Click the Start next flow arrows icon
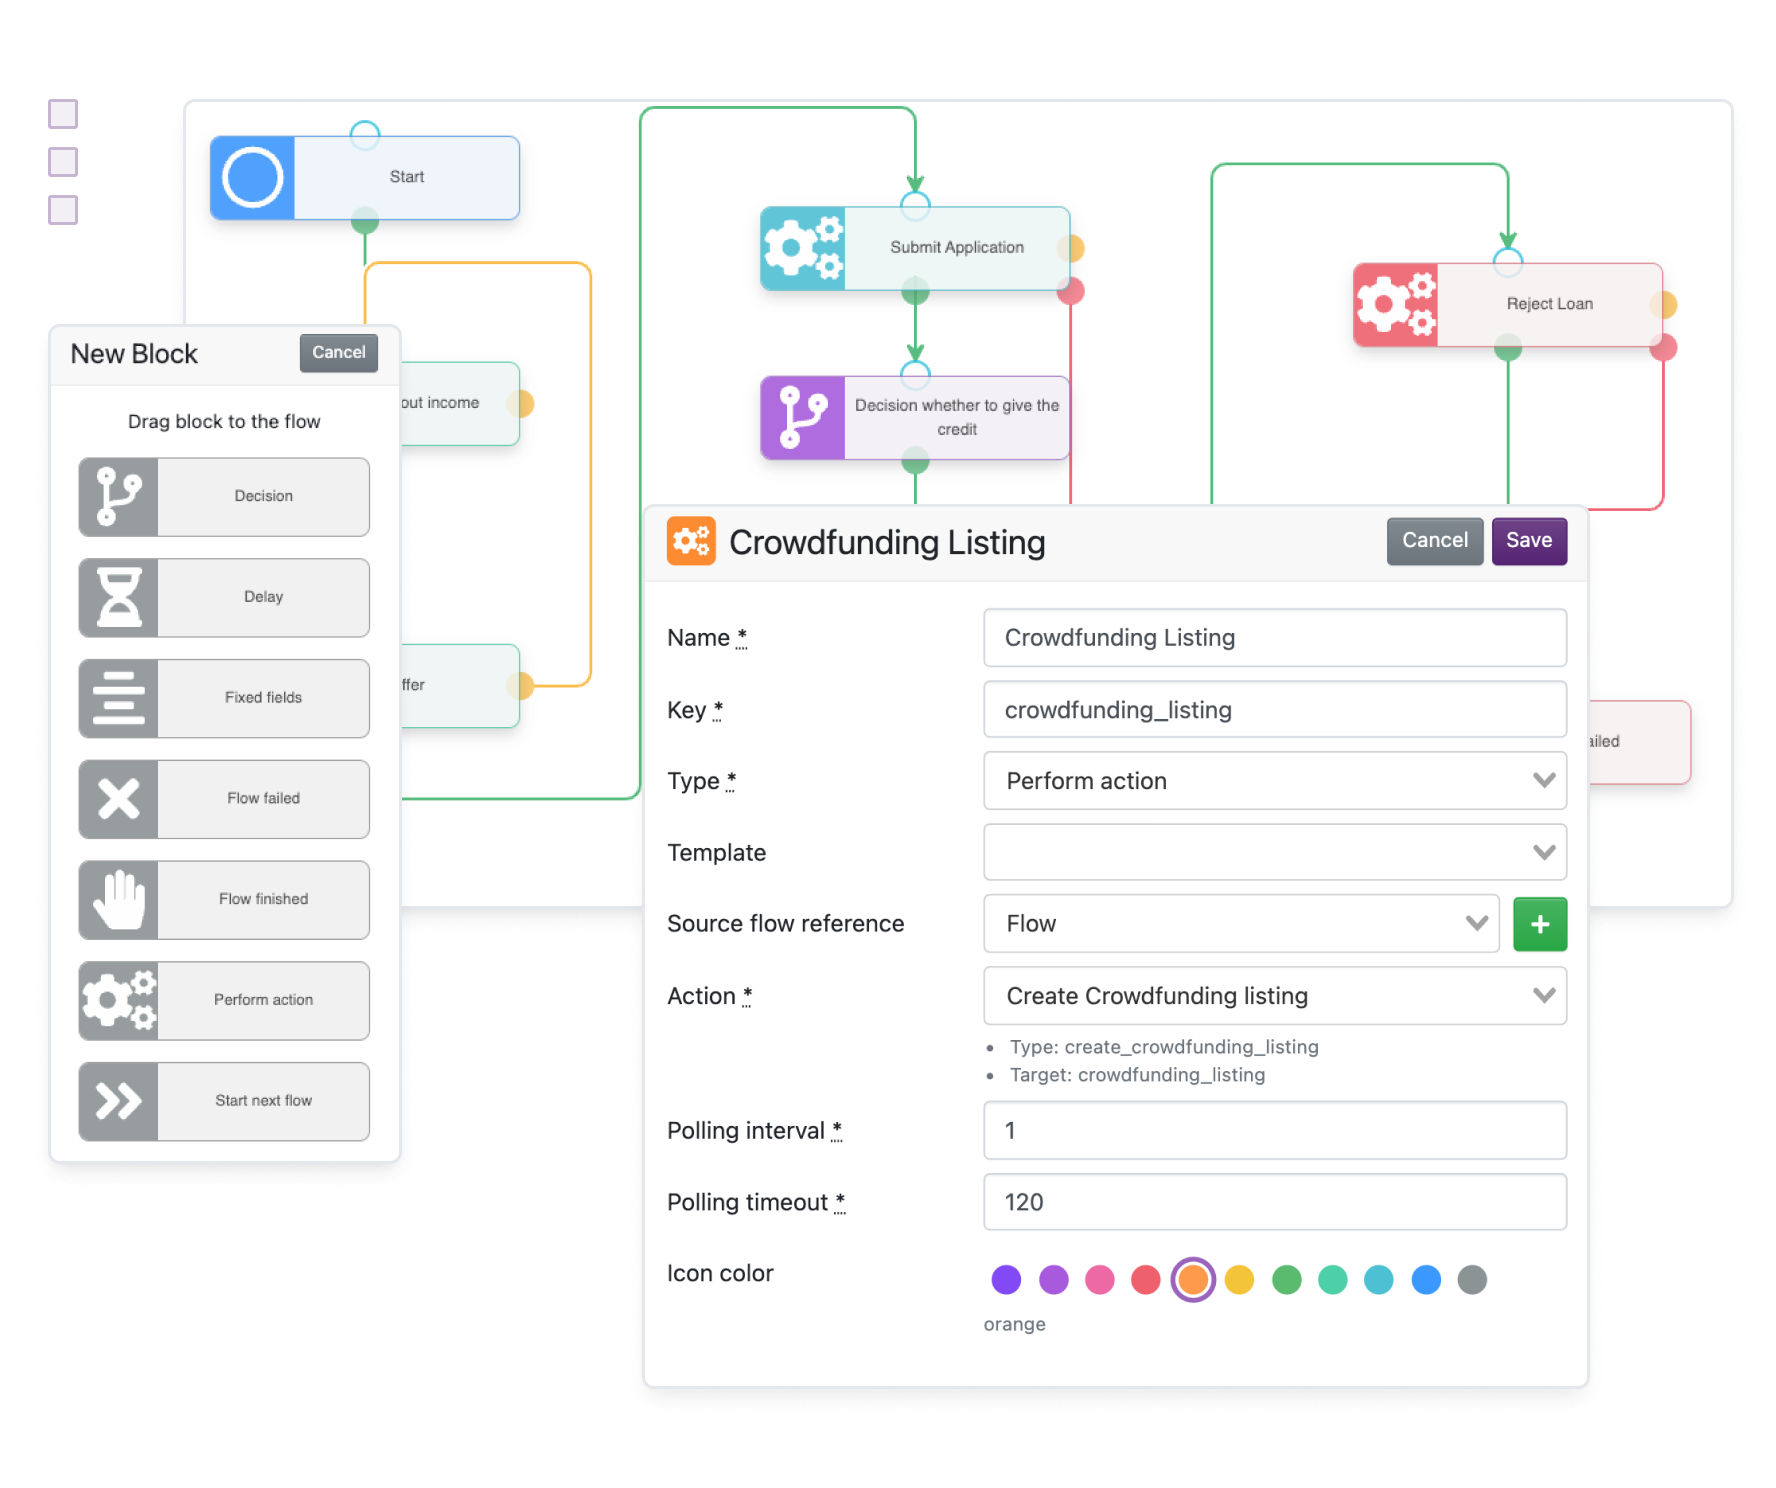This screenshot has width=1776, height=1488. tap(118, 1101)
